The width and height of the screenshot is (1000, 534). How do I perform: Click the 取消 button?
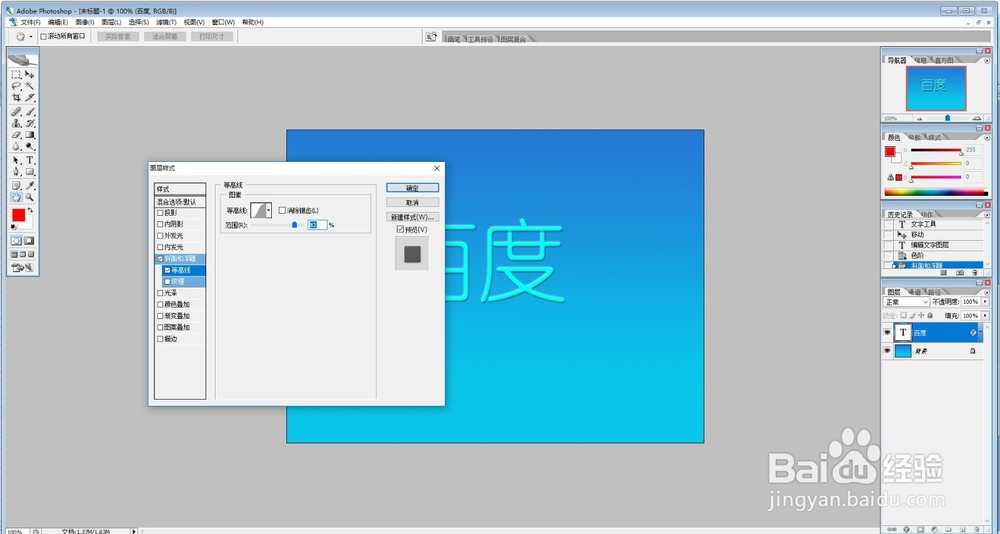tap(412, 202)
